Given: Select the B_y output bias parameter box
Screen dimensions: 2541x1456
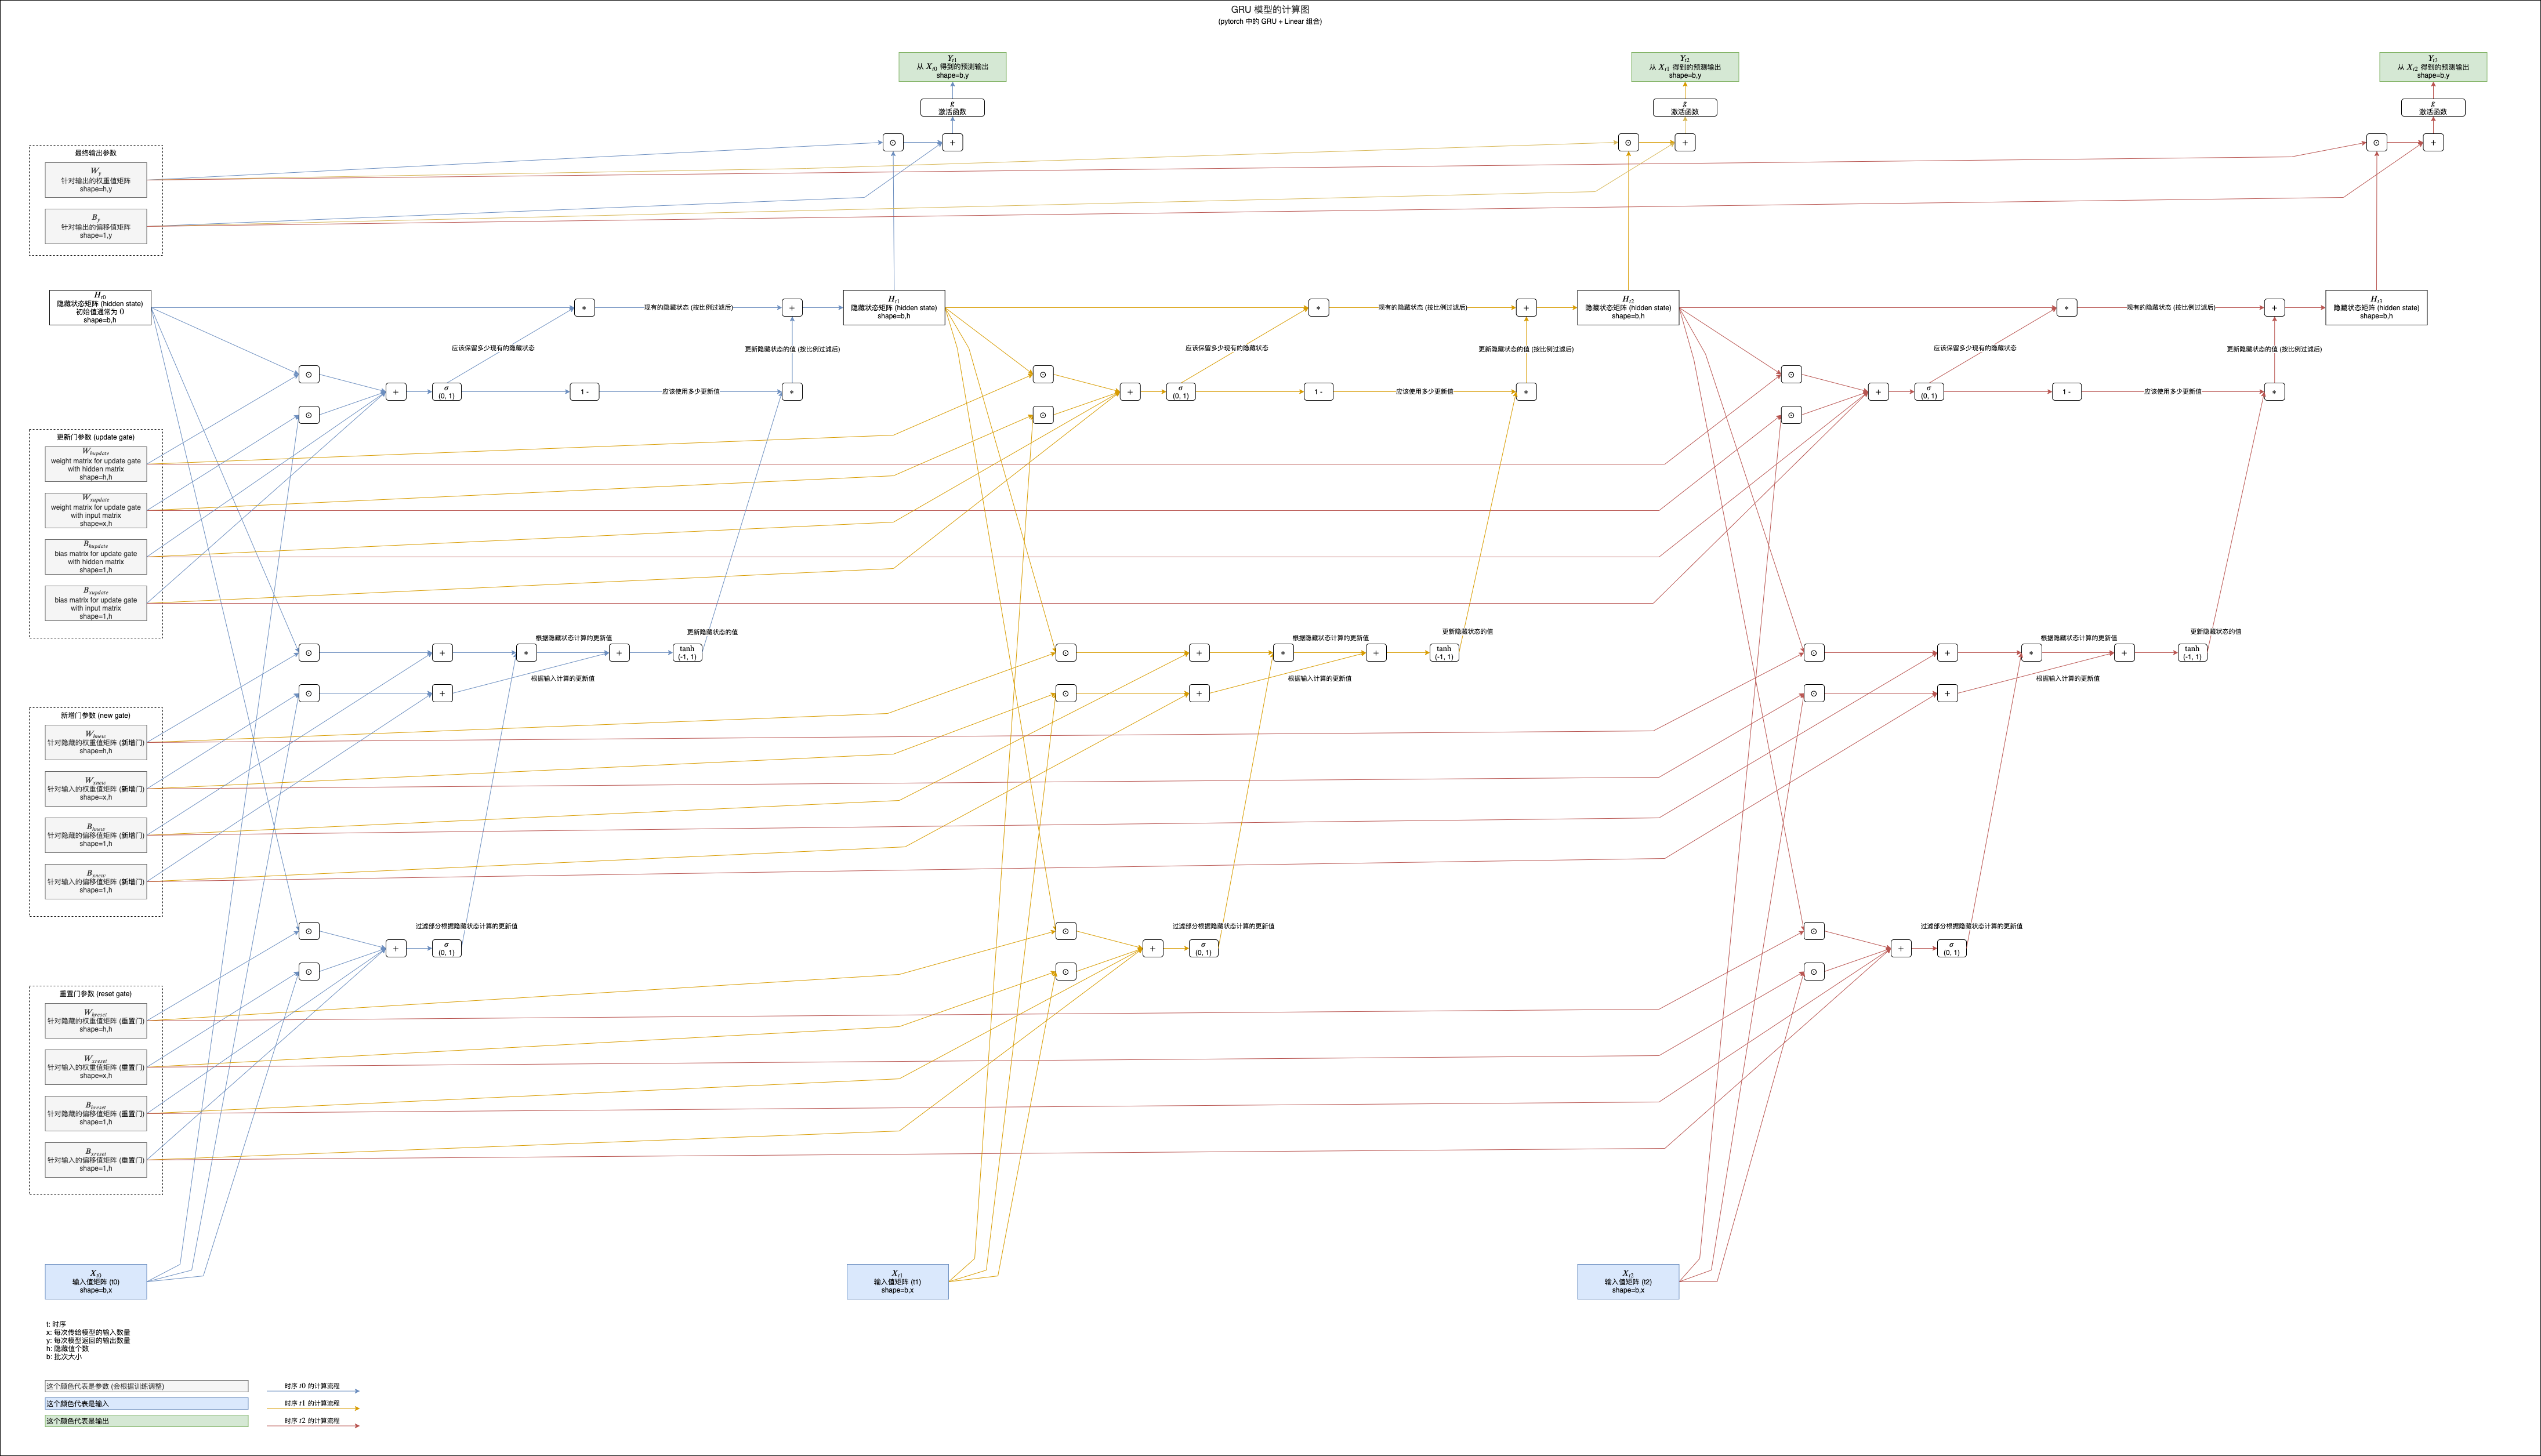Looking at the screenshot, I should (x=96, y=227).
